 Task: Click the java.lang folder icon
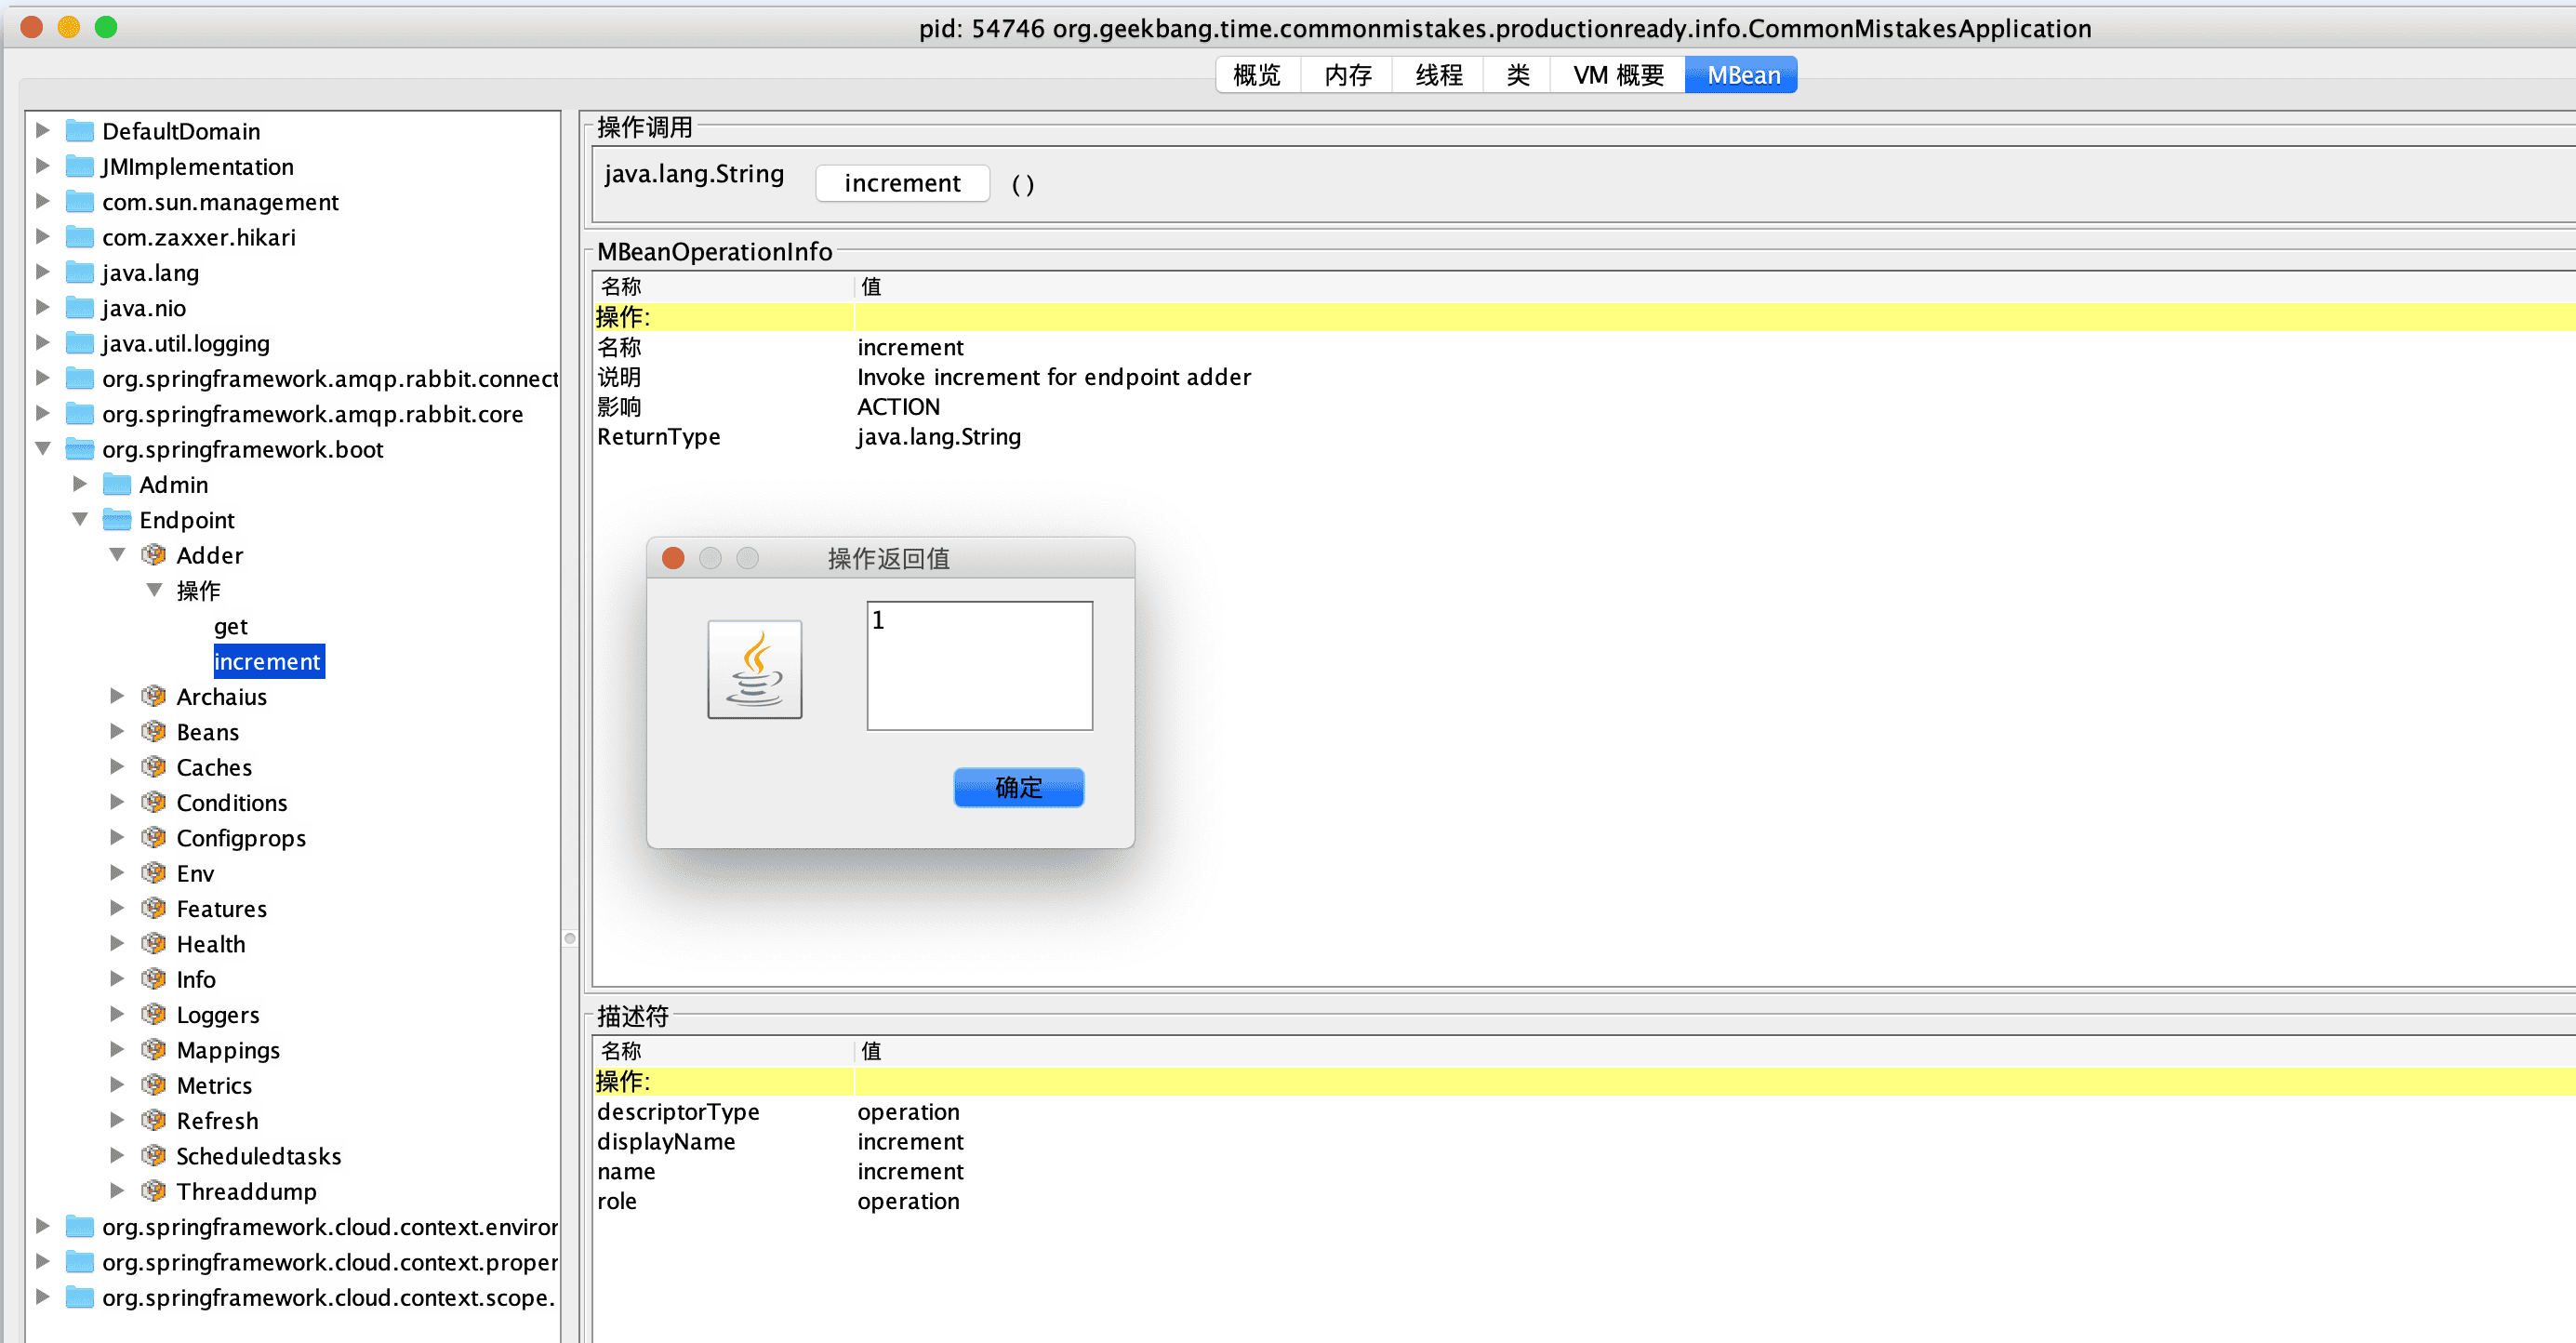79,272
